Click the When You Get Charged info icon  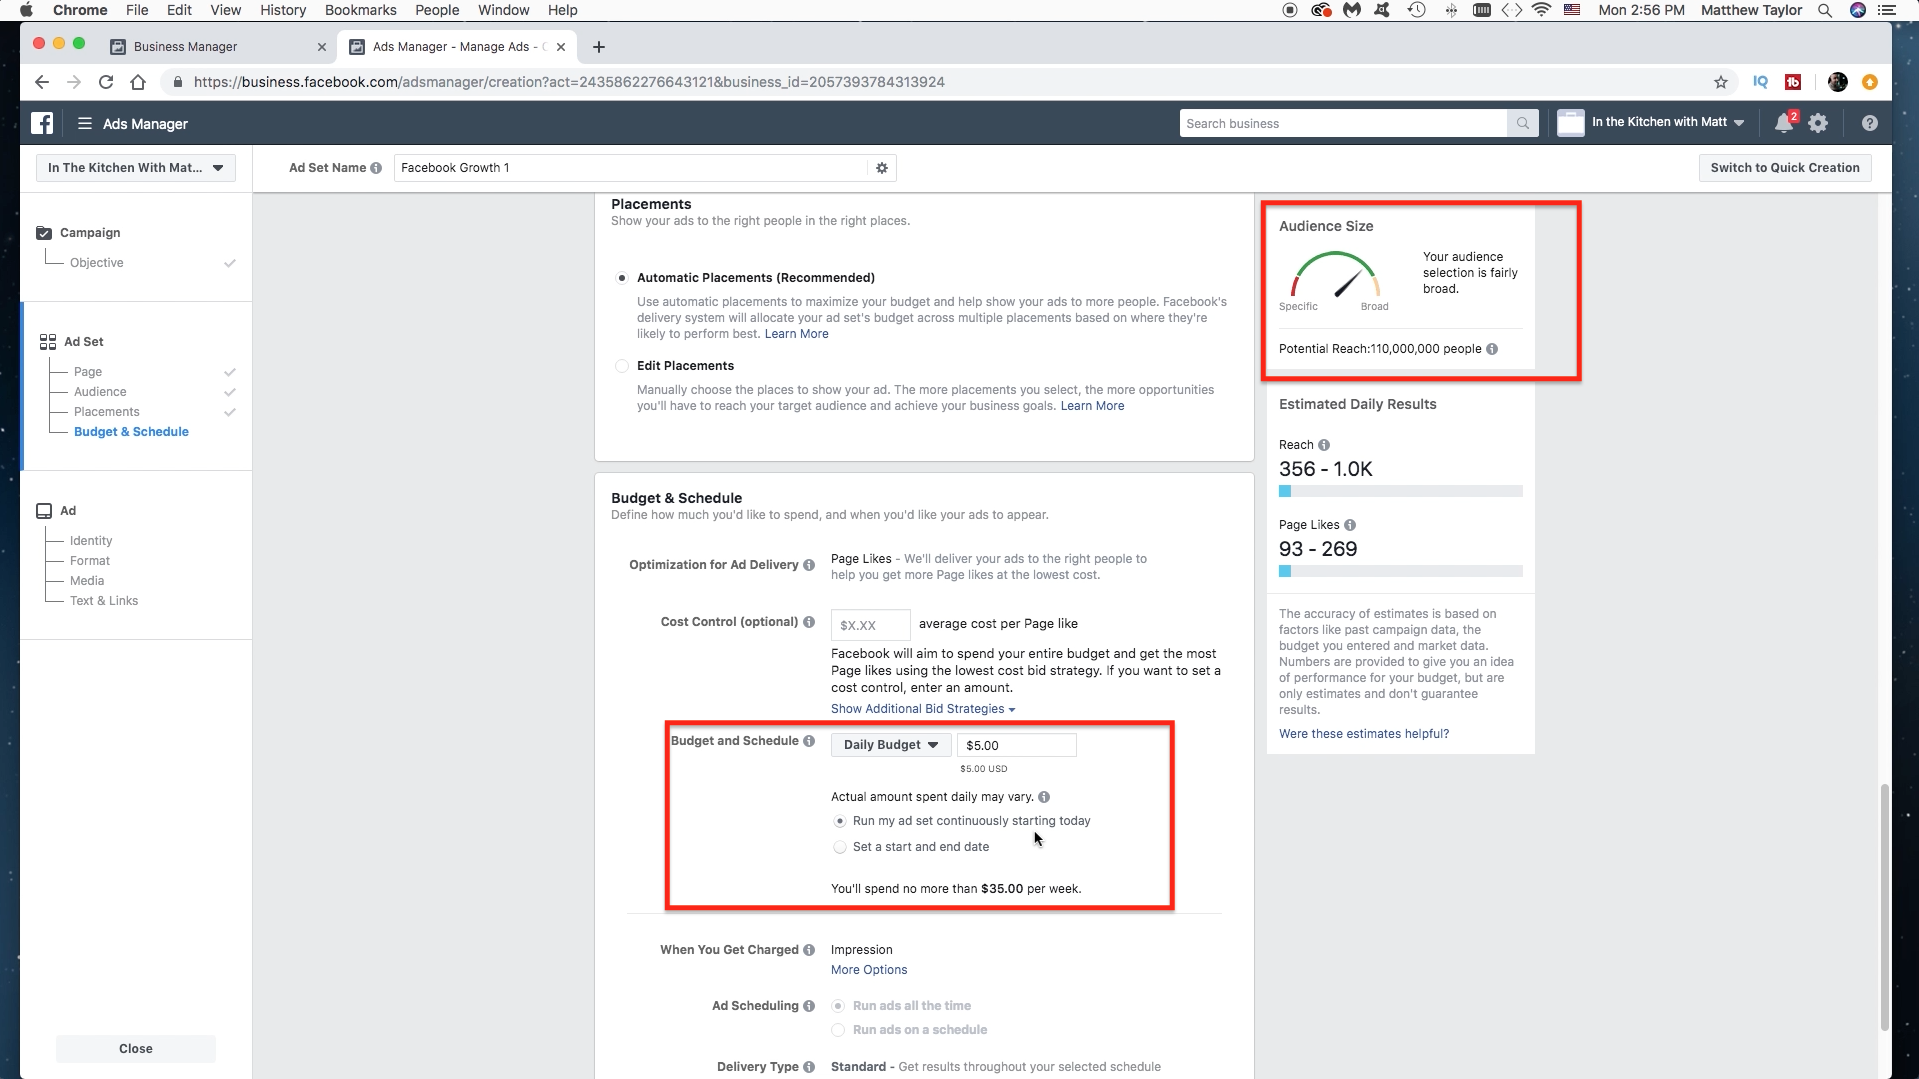(x=809, y=950)
